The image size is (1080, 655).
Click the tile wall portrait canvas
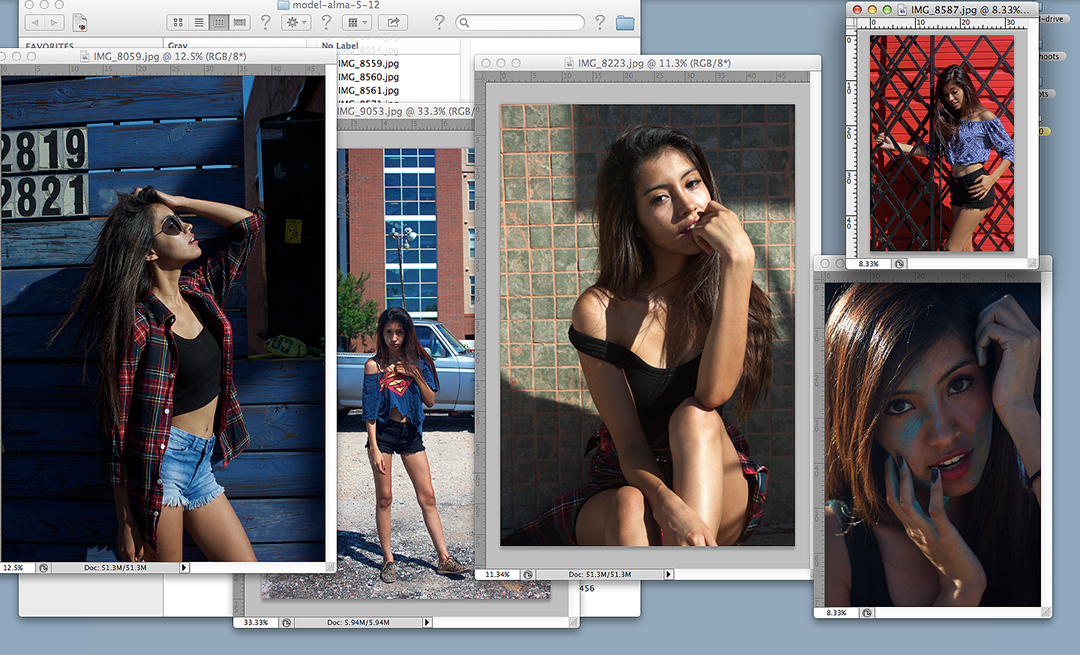[647, 325]
